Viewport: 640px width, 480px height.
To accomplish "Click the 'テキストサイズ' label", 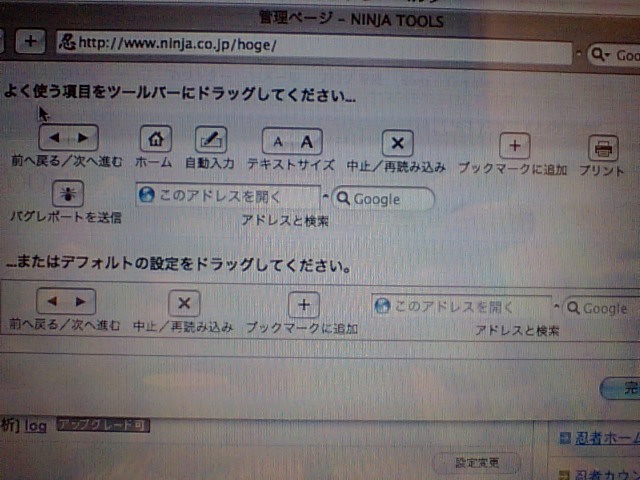I will pos(291,164).
